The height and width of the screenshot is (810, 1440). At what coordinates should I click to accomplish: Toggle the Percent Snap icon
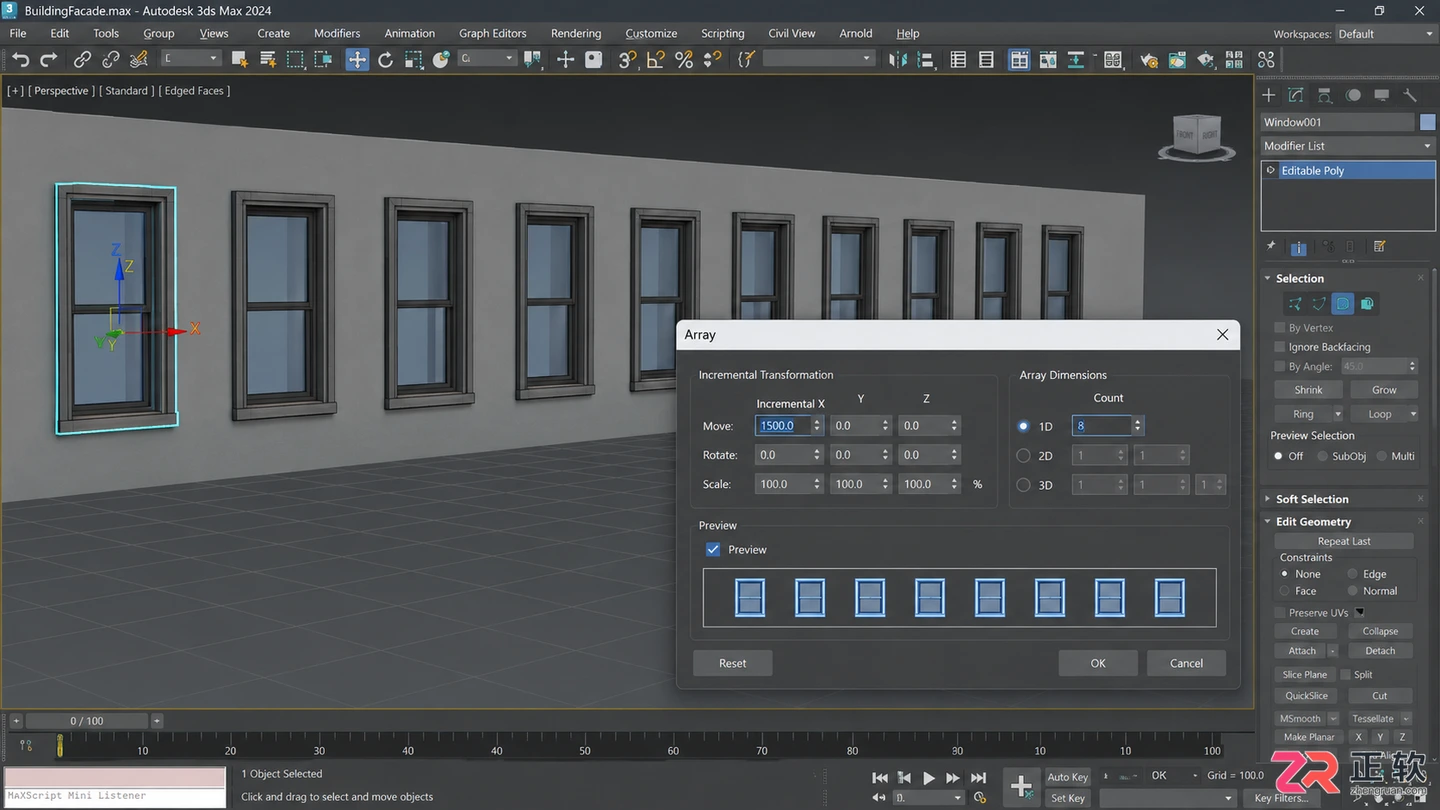pos(684,60)
